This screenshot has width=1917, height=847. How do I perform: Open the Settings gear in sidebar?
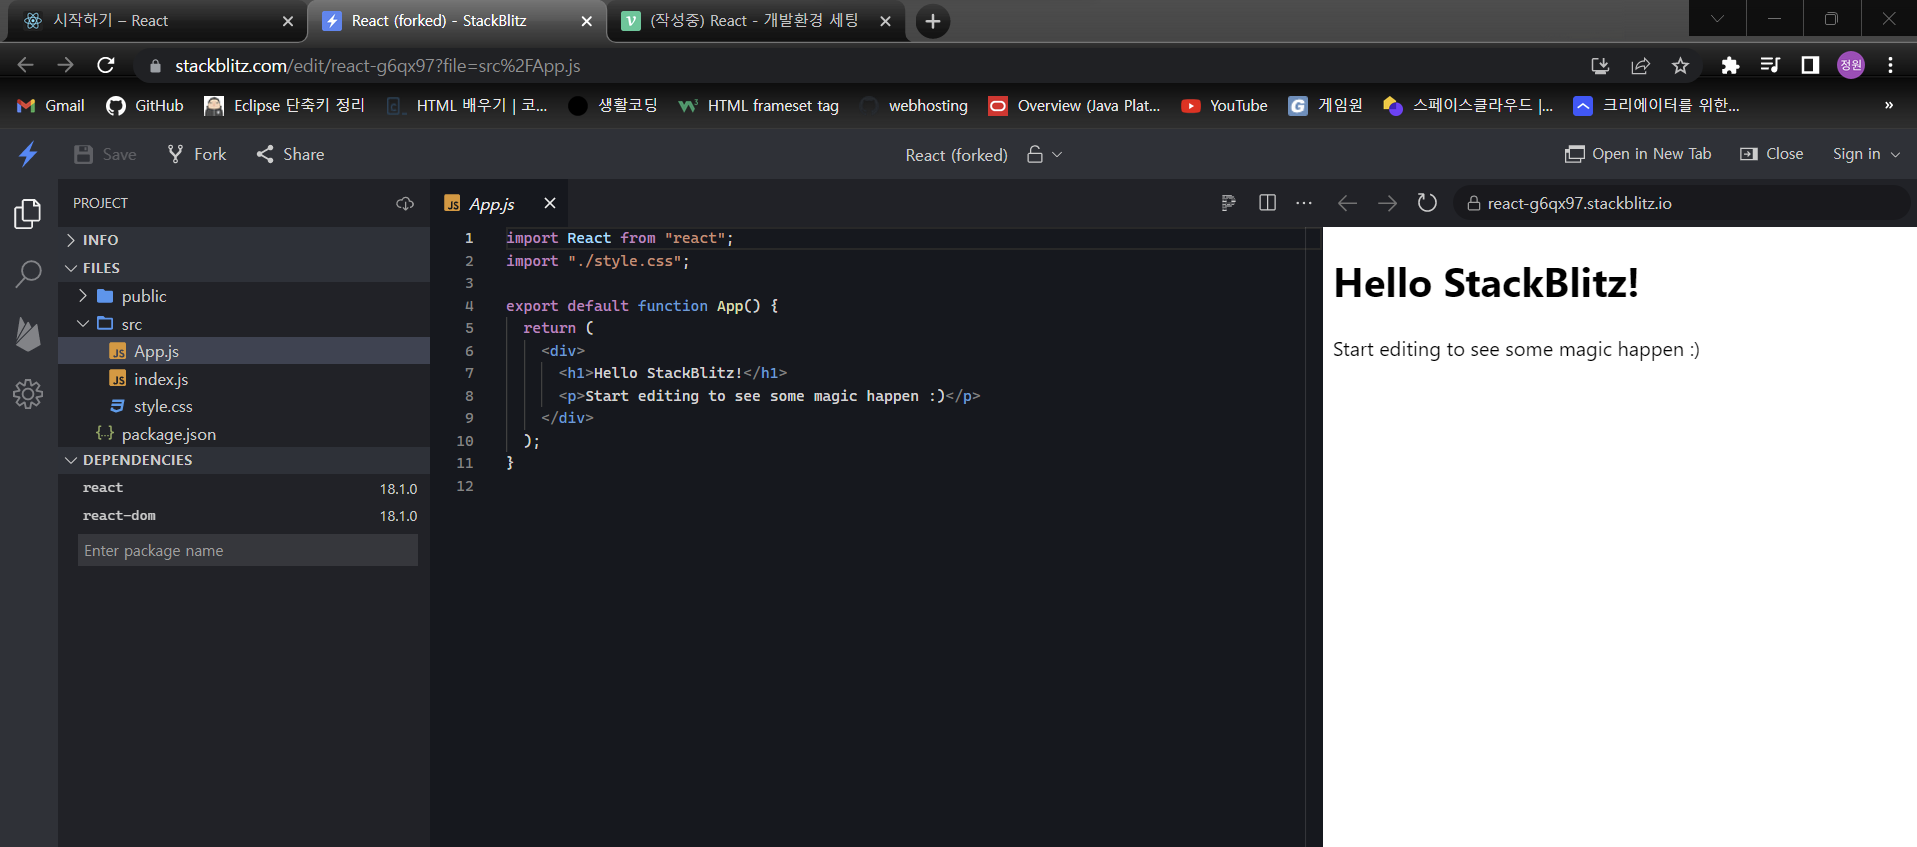click(28, 394)
